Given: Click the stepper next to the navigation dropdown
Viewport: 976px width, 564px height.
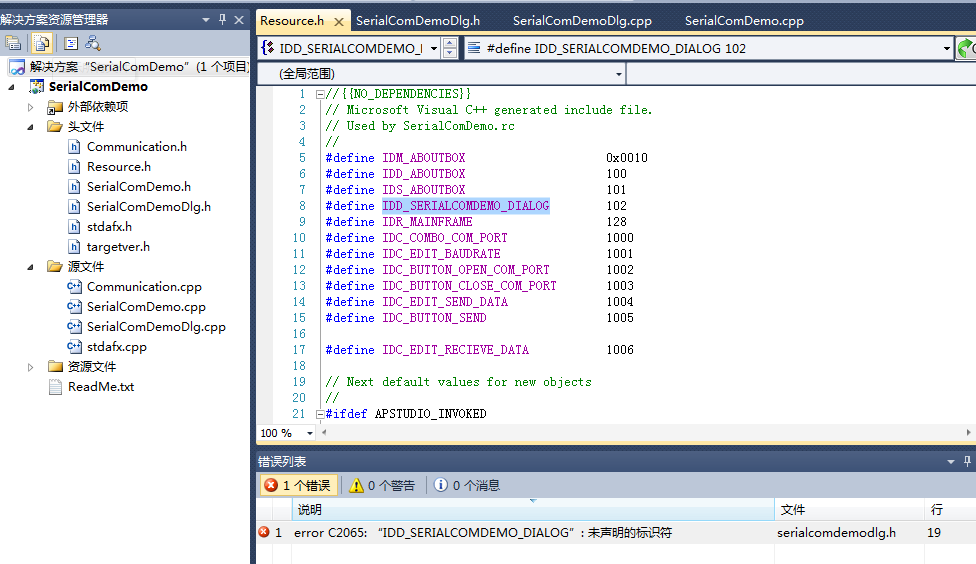Looking at the screenshot, I should [x=449, y=49].
